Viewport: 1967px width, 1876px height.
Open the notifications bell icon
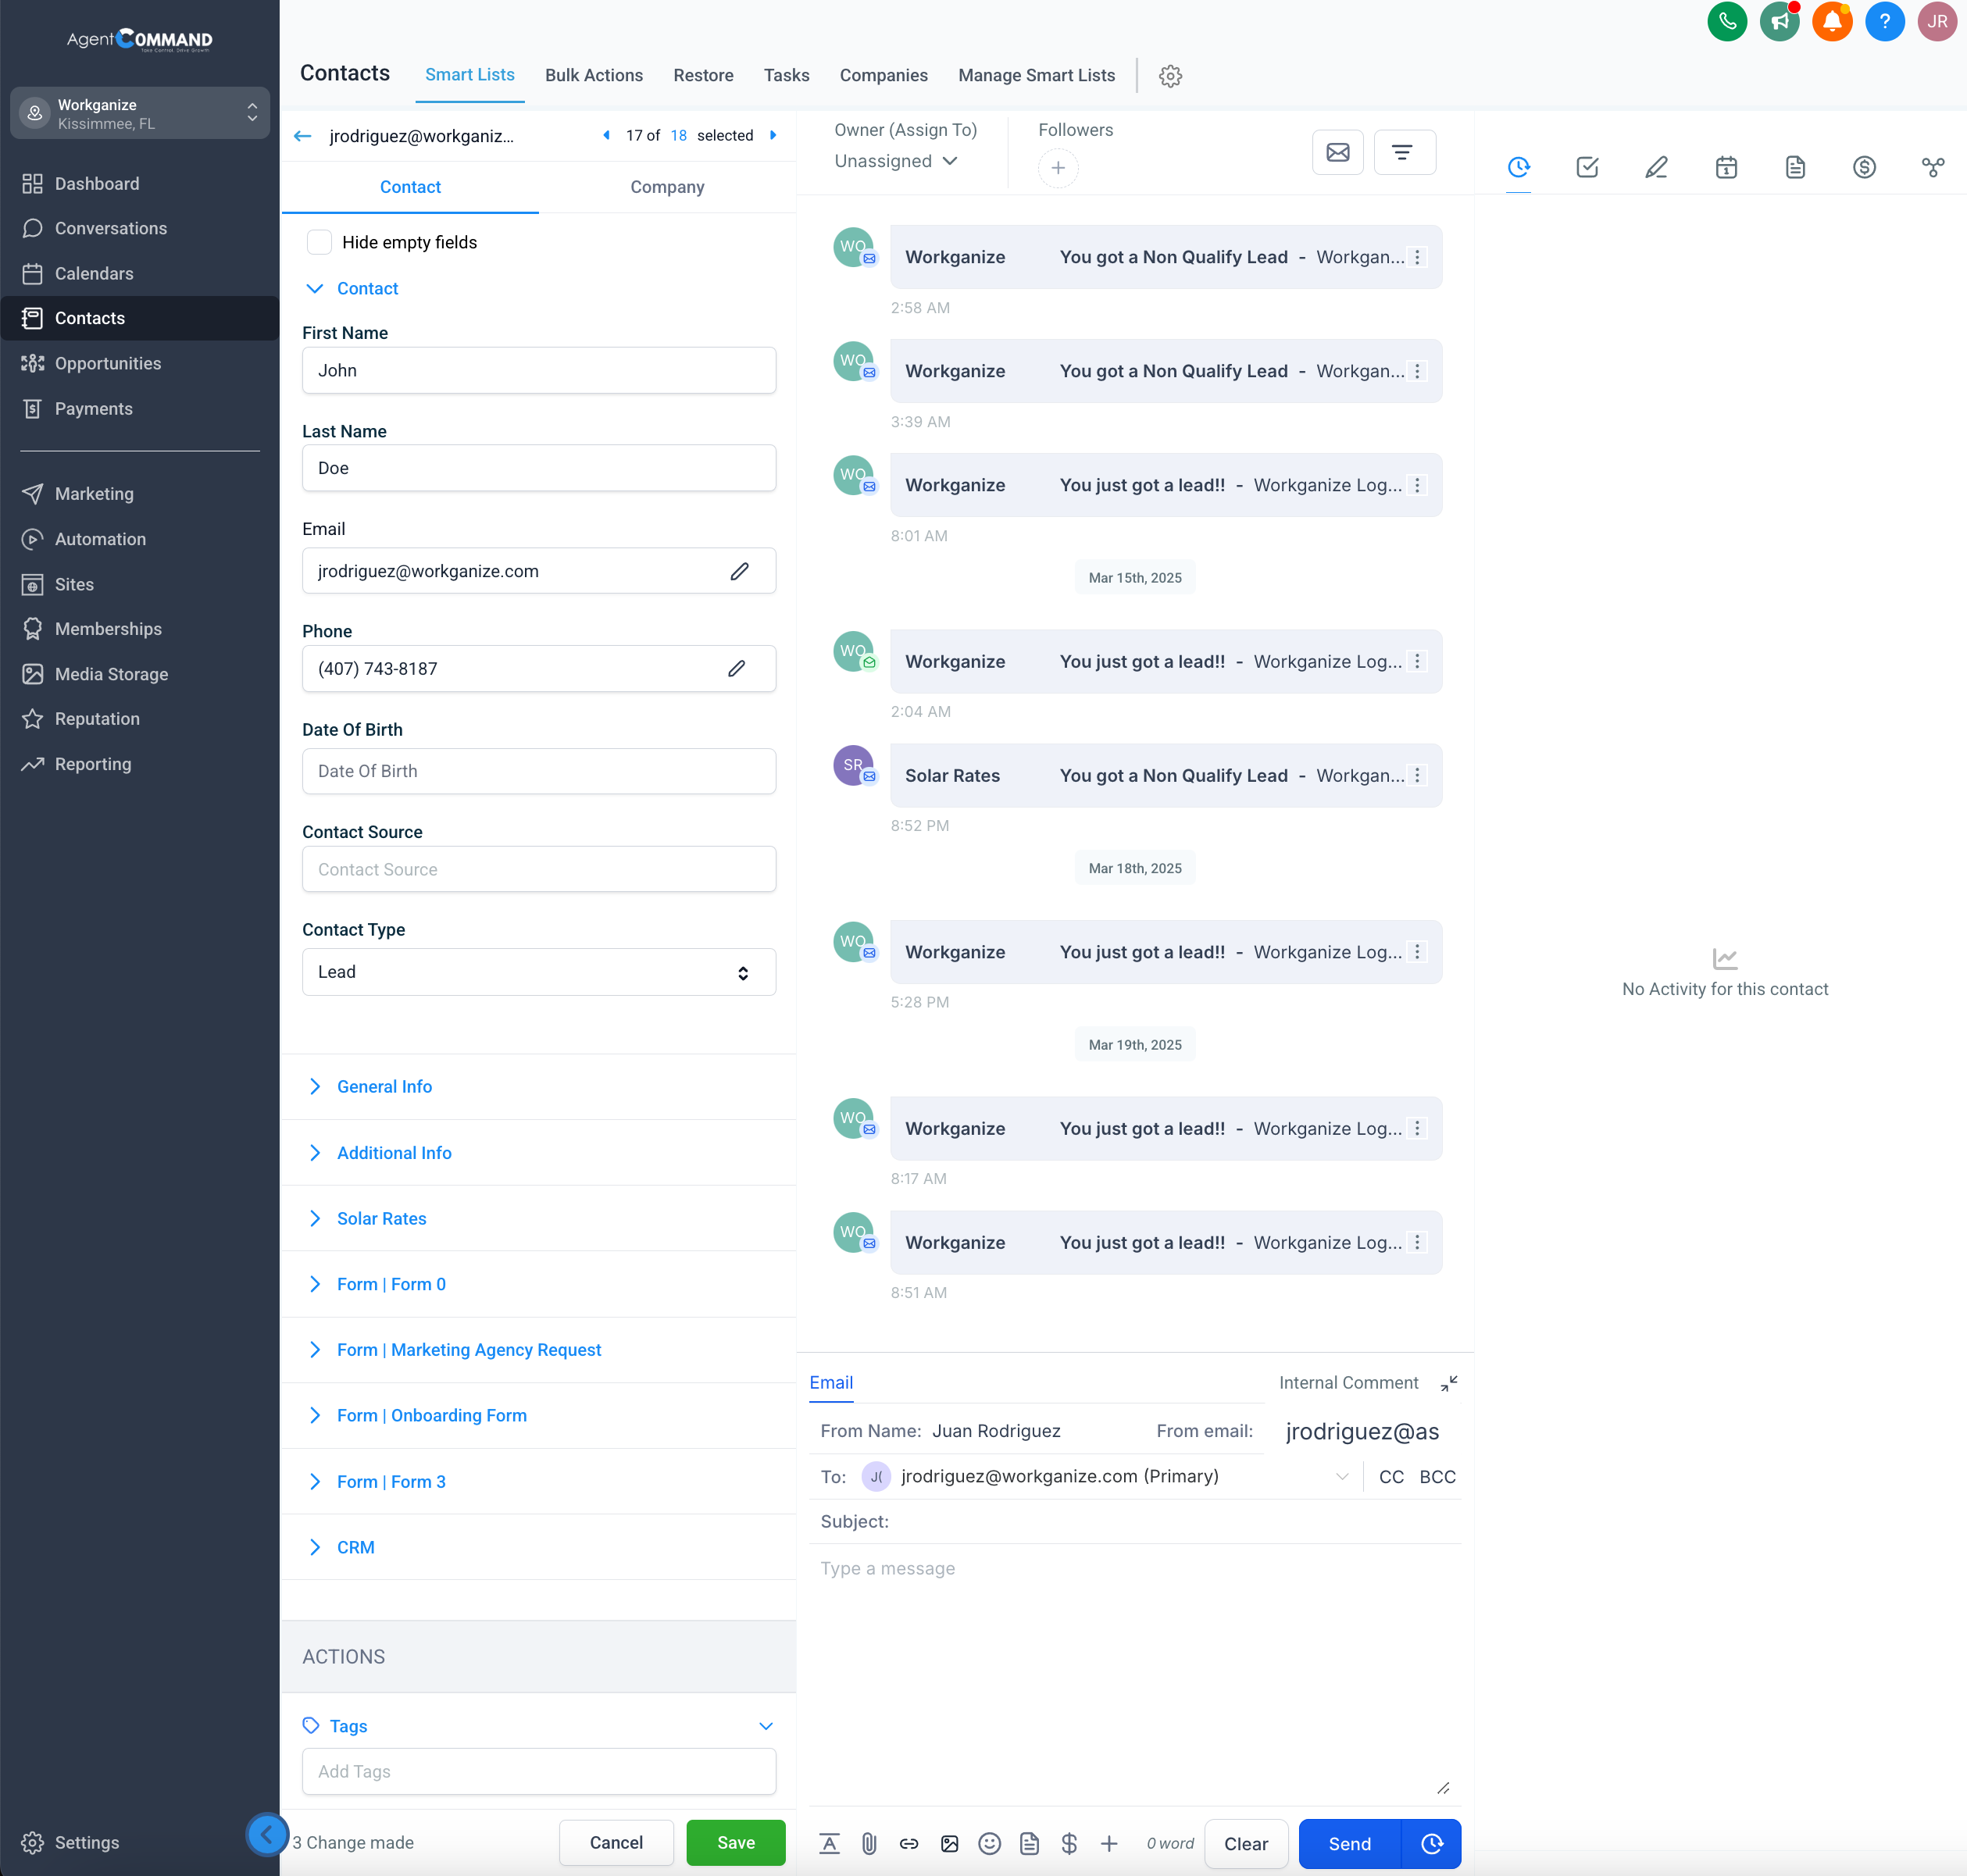click(1832, 22)
